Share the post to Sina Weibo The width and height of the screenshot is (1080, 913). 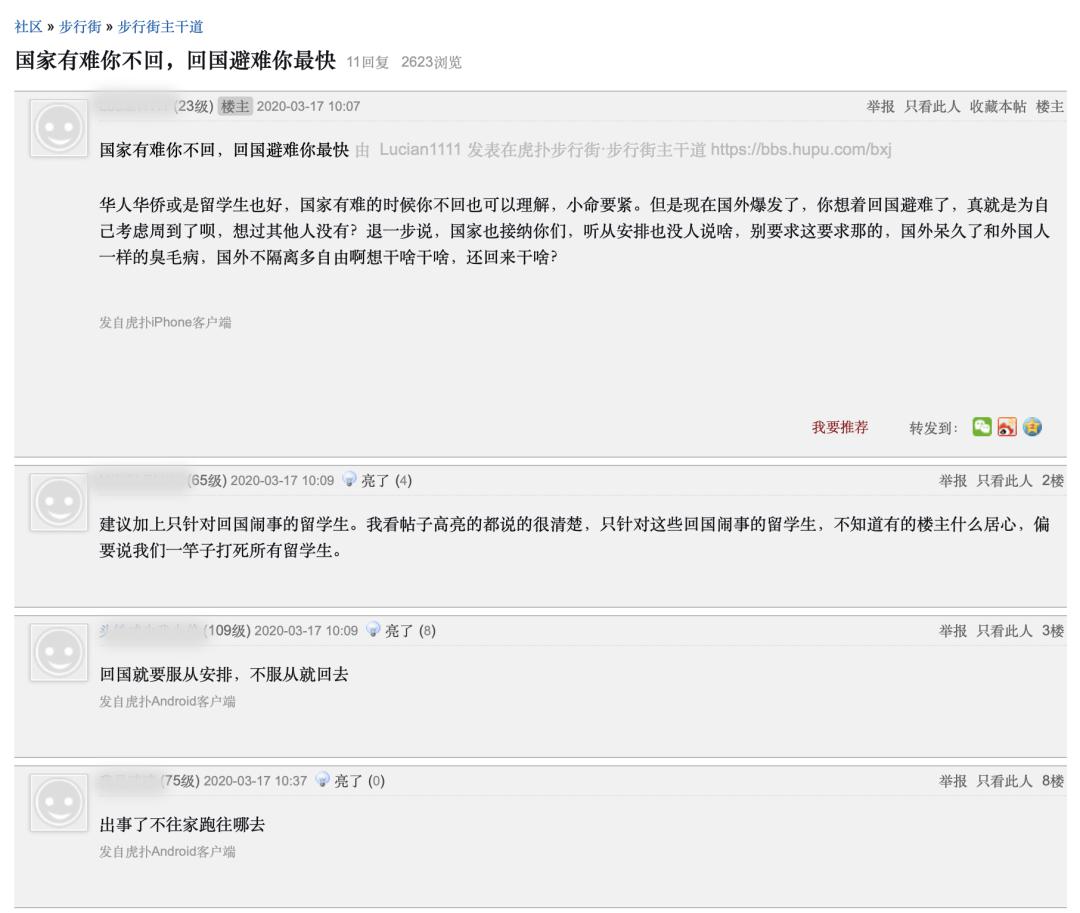(x=1008, y=427)
